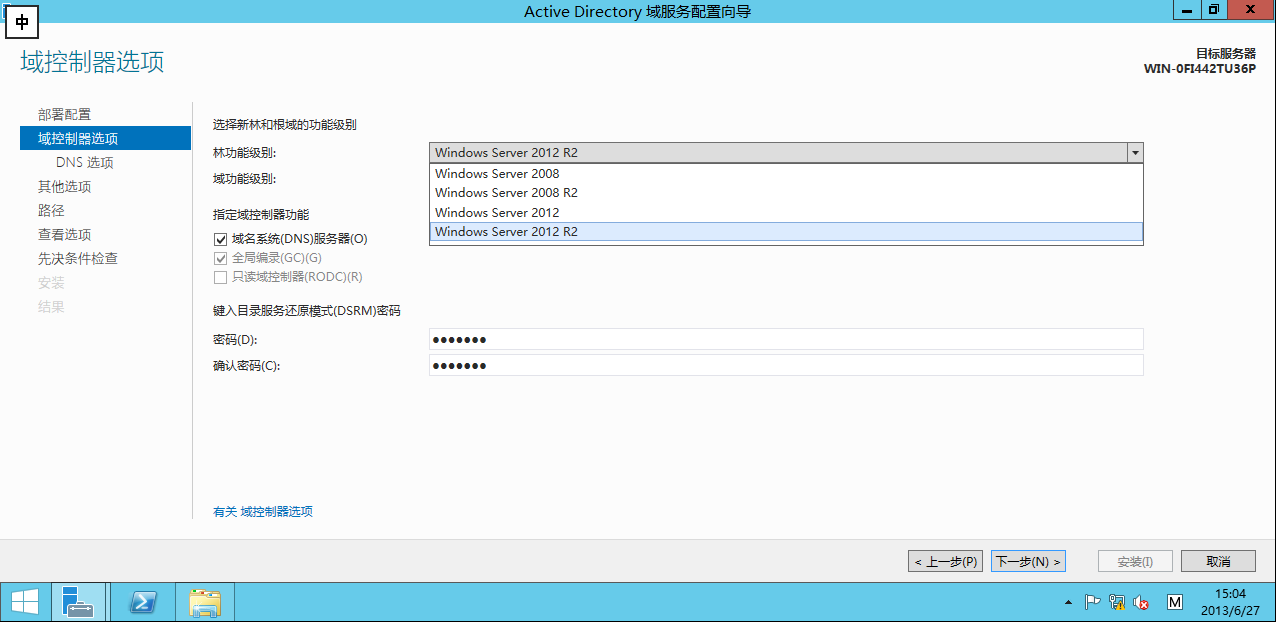The height and width of the screenshot is (622, 1276).
Task: Toggle the 只读域控制器(RODC) checkbox
Action: (220, 277)
